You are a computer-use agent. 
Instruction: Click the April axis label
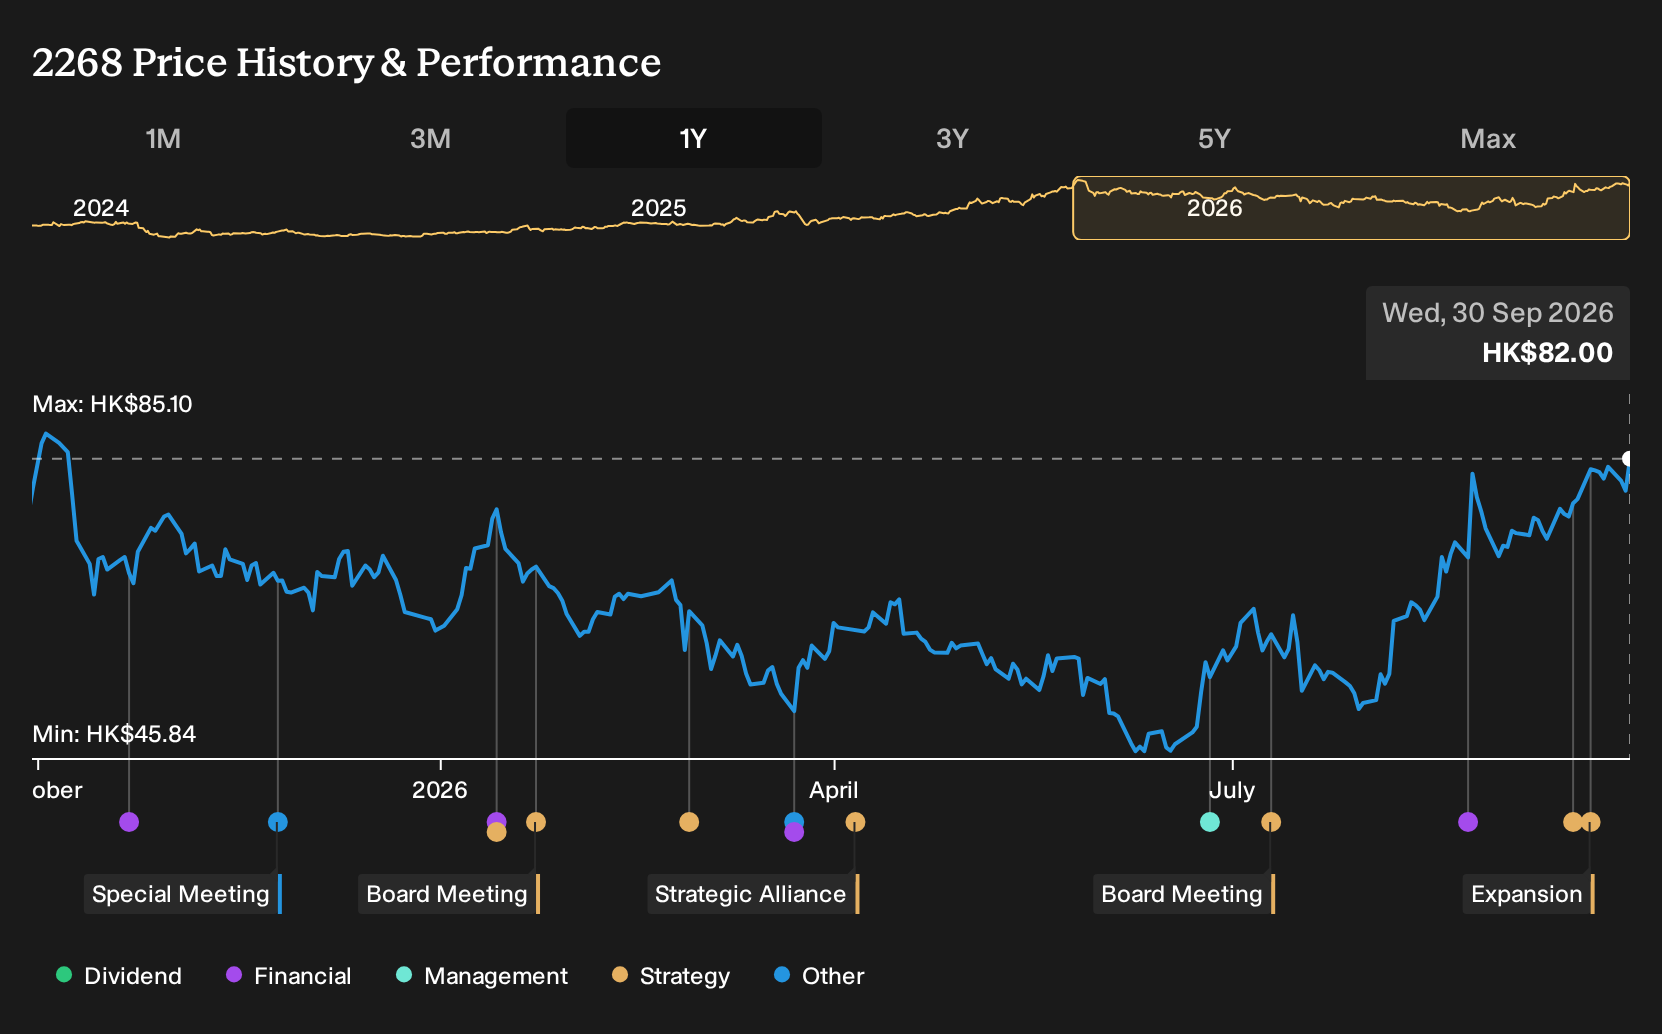[834, 790]
